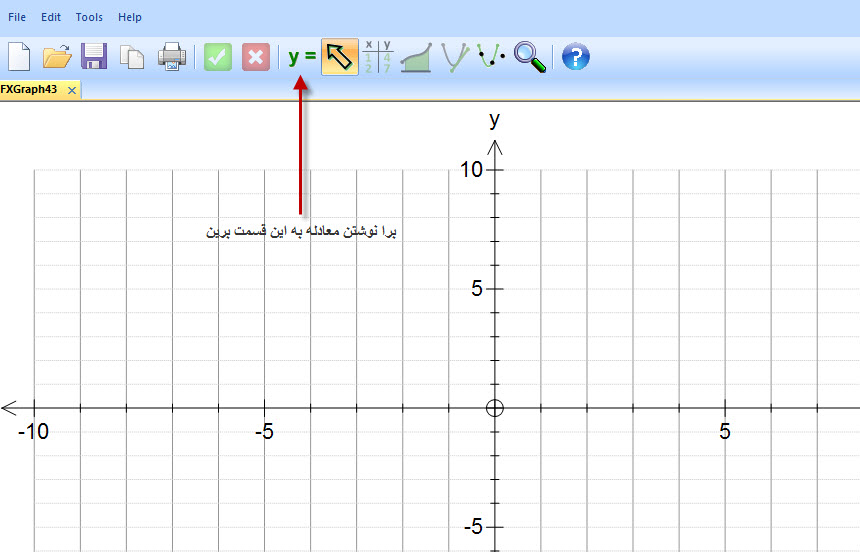This screenshot has height=552, width=860.
Task: Click the New document icon
Action: 18,56
